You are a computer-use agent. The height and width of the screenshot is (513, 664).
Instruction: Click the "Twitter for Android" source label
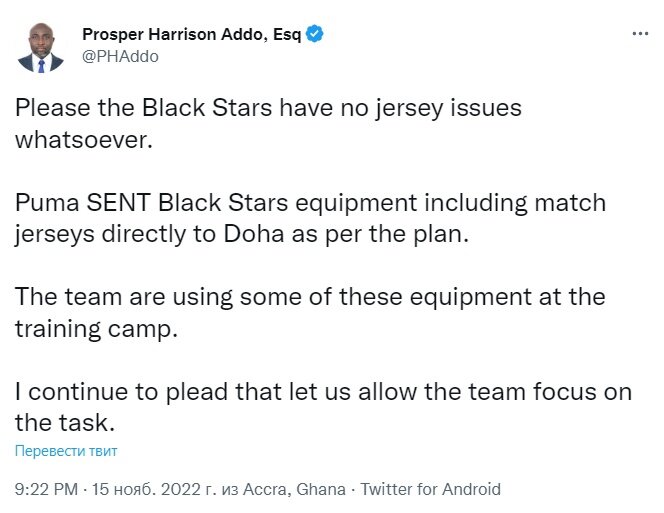[430, 490]
